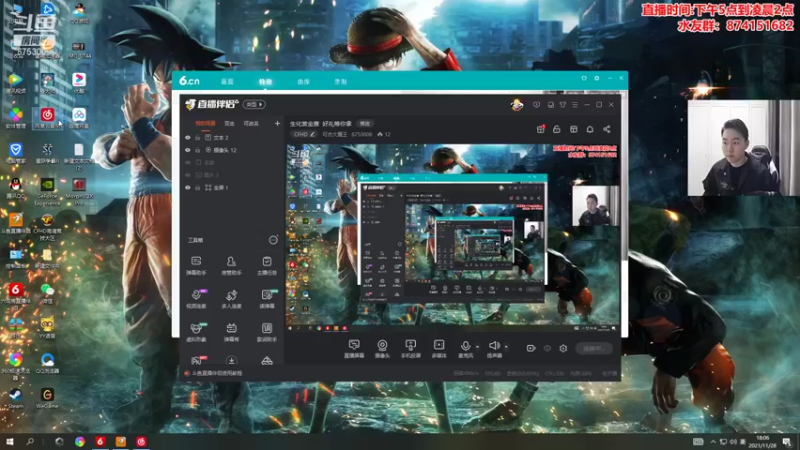
Task: Open the 主播任务 tool
Action: tap(267, 266)
